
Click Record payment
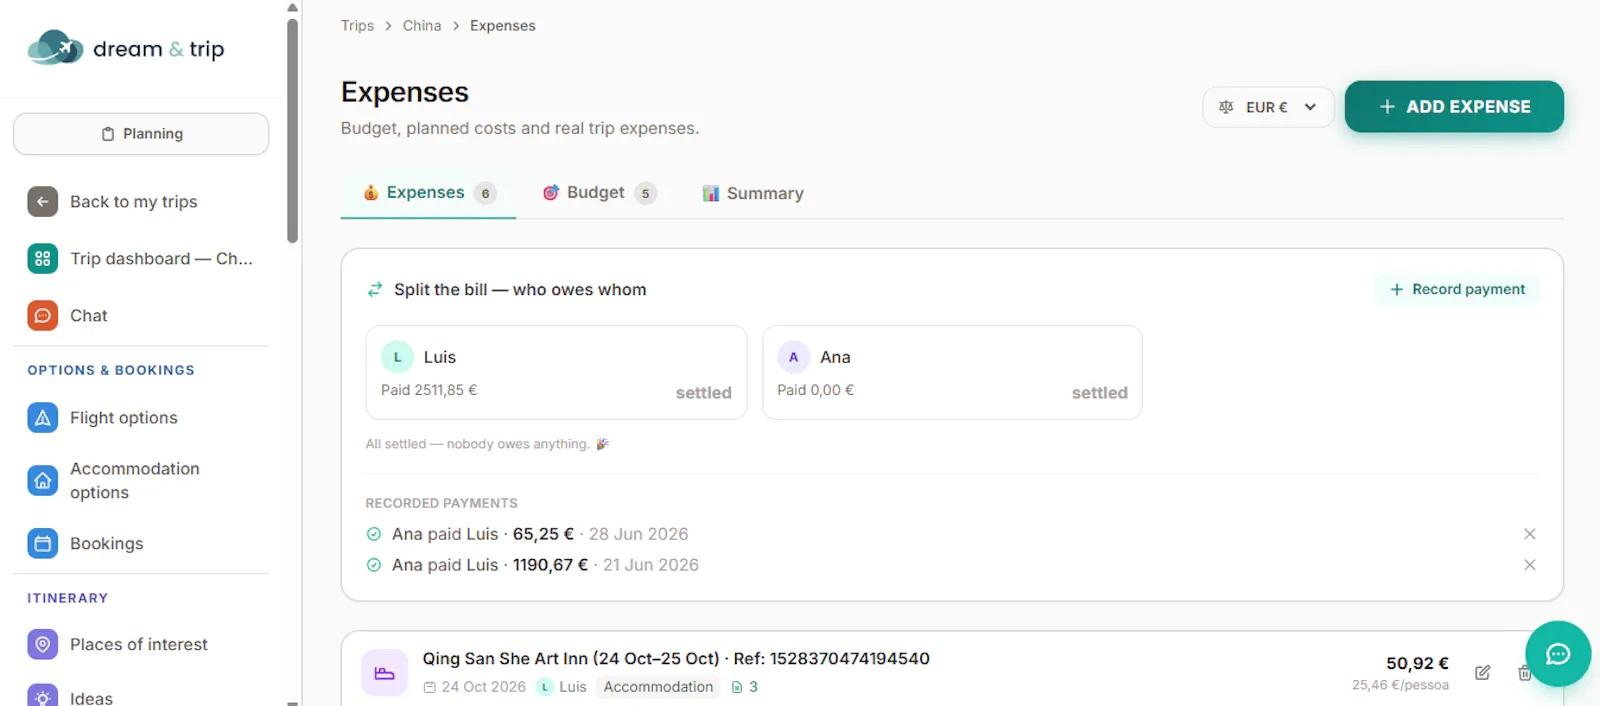pos(1457,289)
